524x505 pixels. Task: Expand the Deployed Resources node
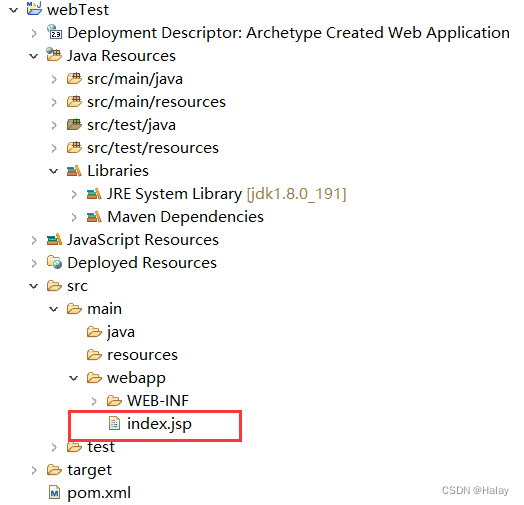coord(34,263)
